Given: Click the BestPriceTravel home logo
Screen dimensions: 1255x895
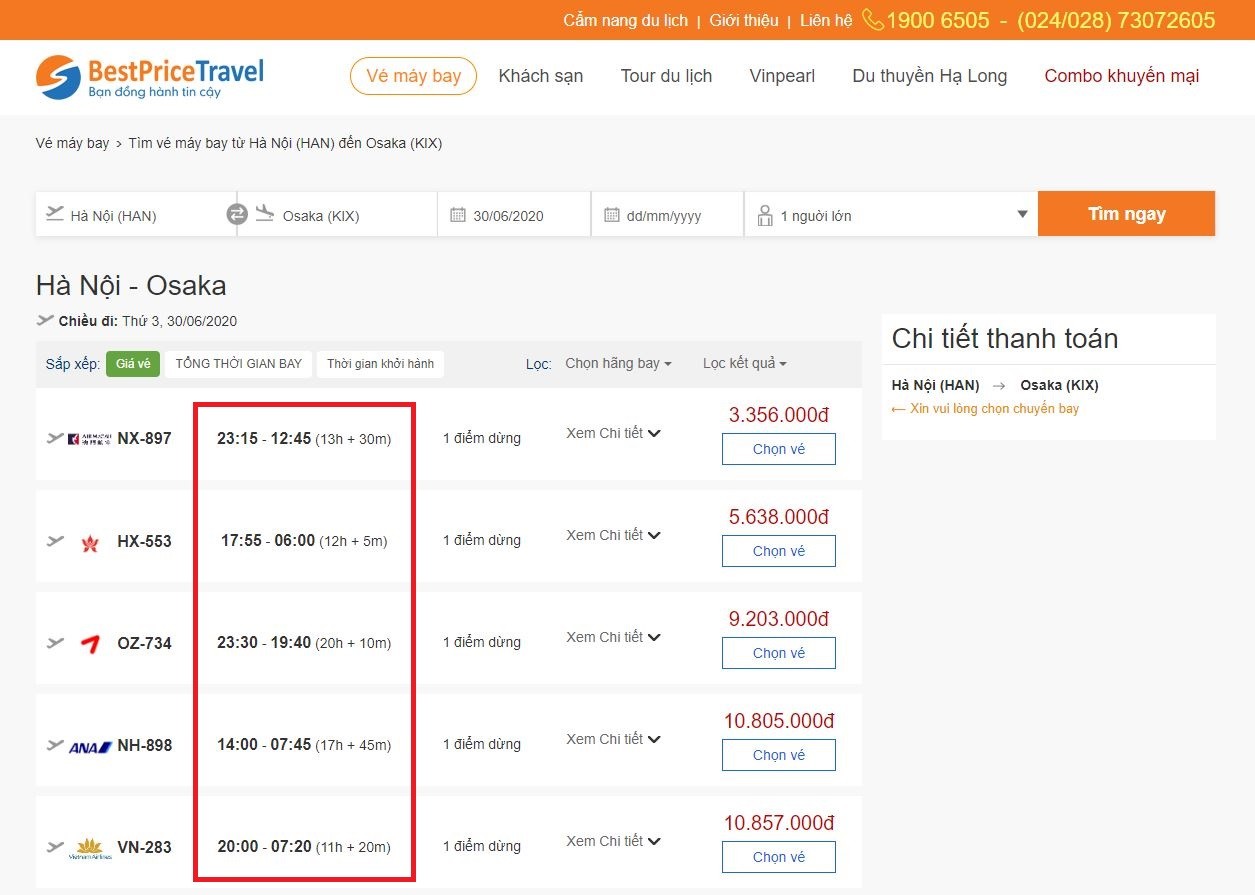Looking at the screenshot, I should click(150, 76).
